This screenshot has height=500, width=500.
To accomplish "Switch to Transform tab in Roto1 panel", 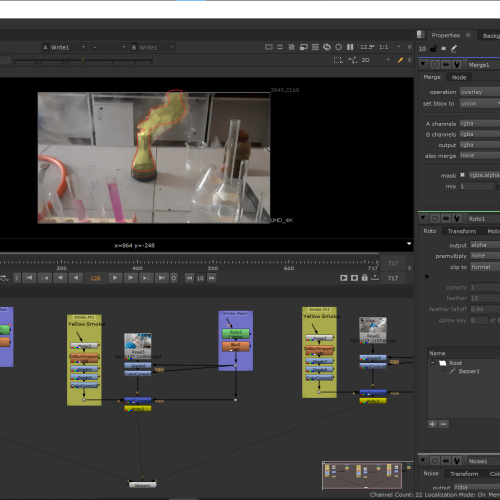I will (462, 231).
